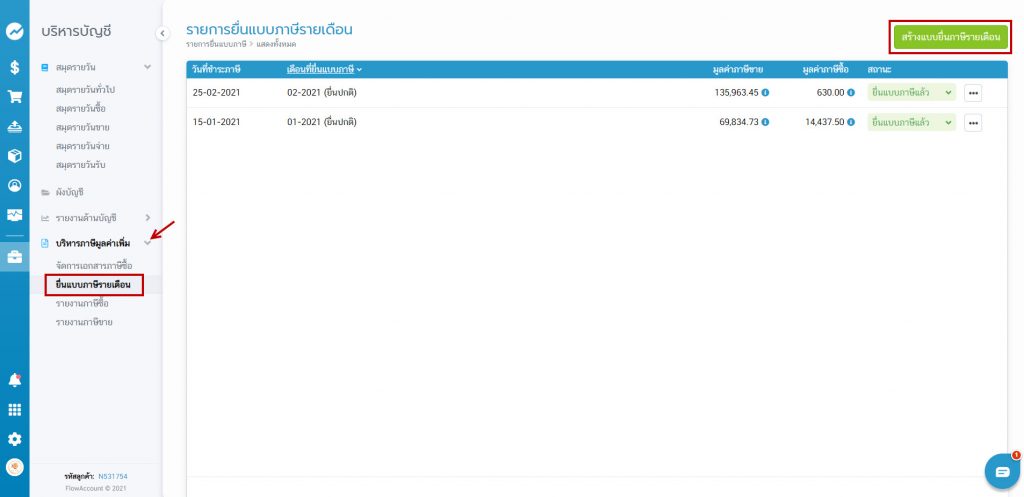1024x497 pixels.
Task: Click info icon next to 630.00
Action: point(851,93)
